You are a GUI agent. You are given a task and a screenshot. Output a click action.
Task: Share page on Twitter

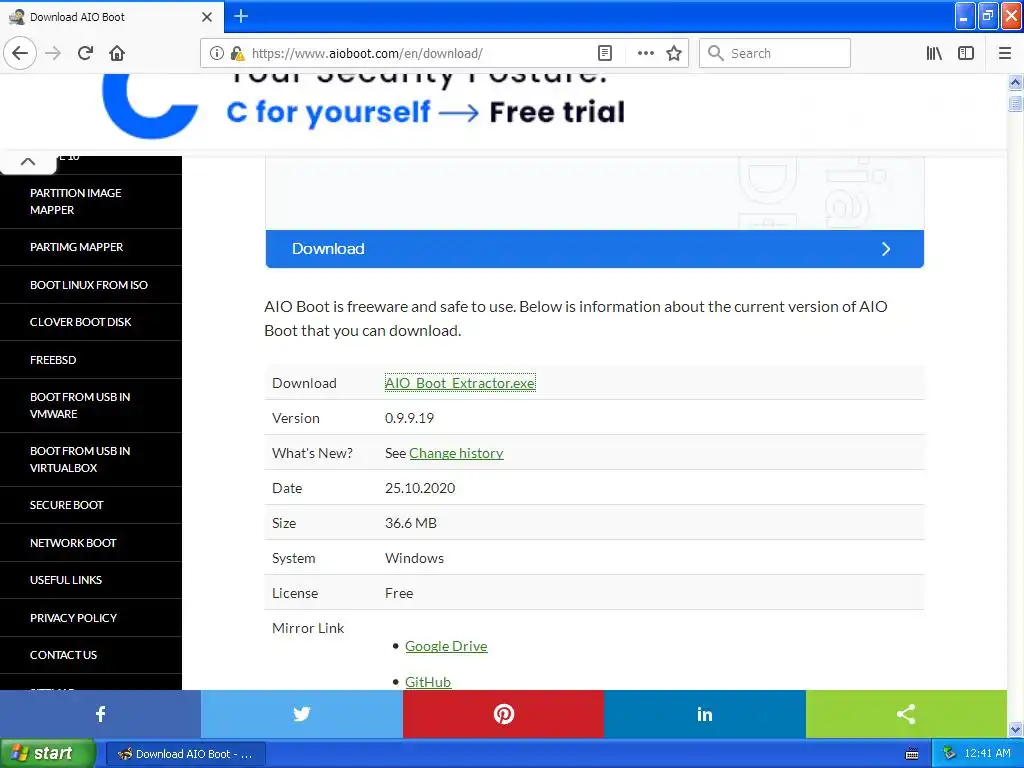[x=302, y=714]
